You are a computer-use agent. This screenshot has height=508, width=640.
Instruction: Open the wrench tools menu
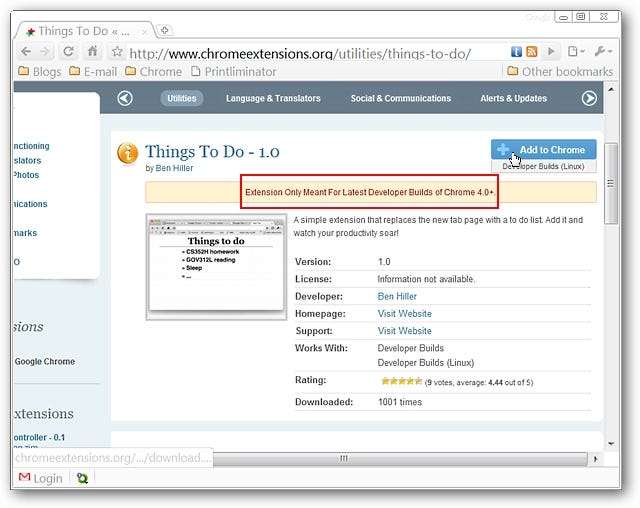point(603,51)
